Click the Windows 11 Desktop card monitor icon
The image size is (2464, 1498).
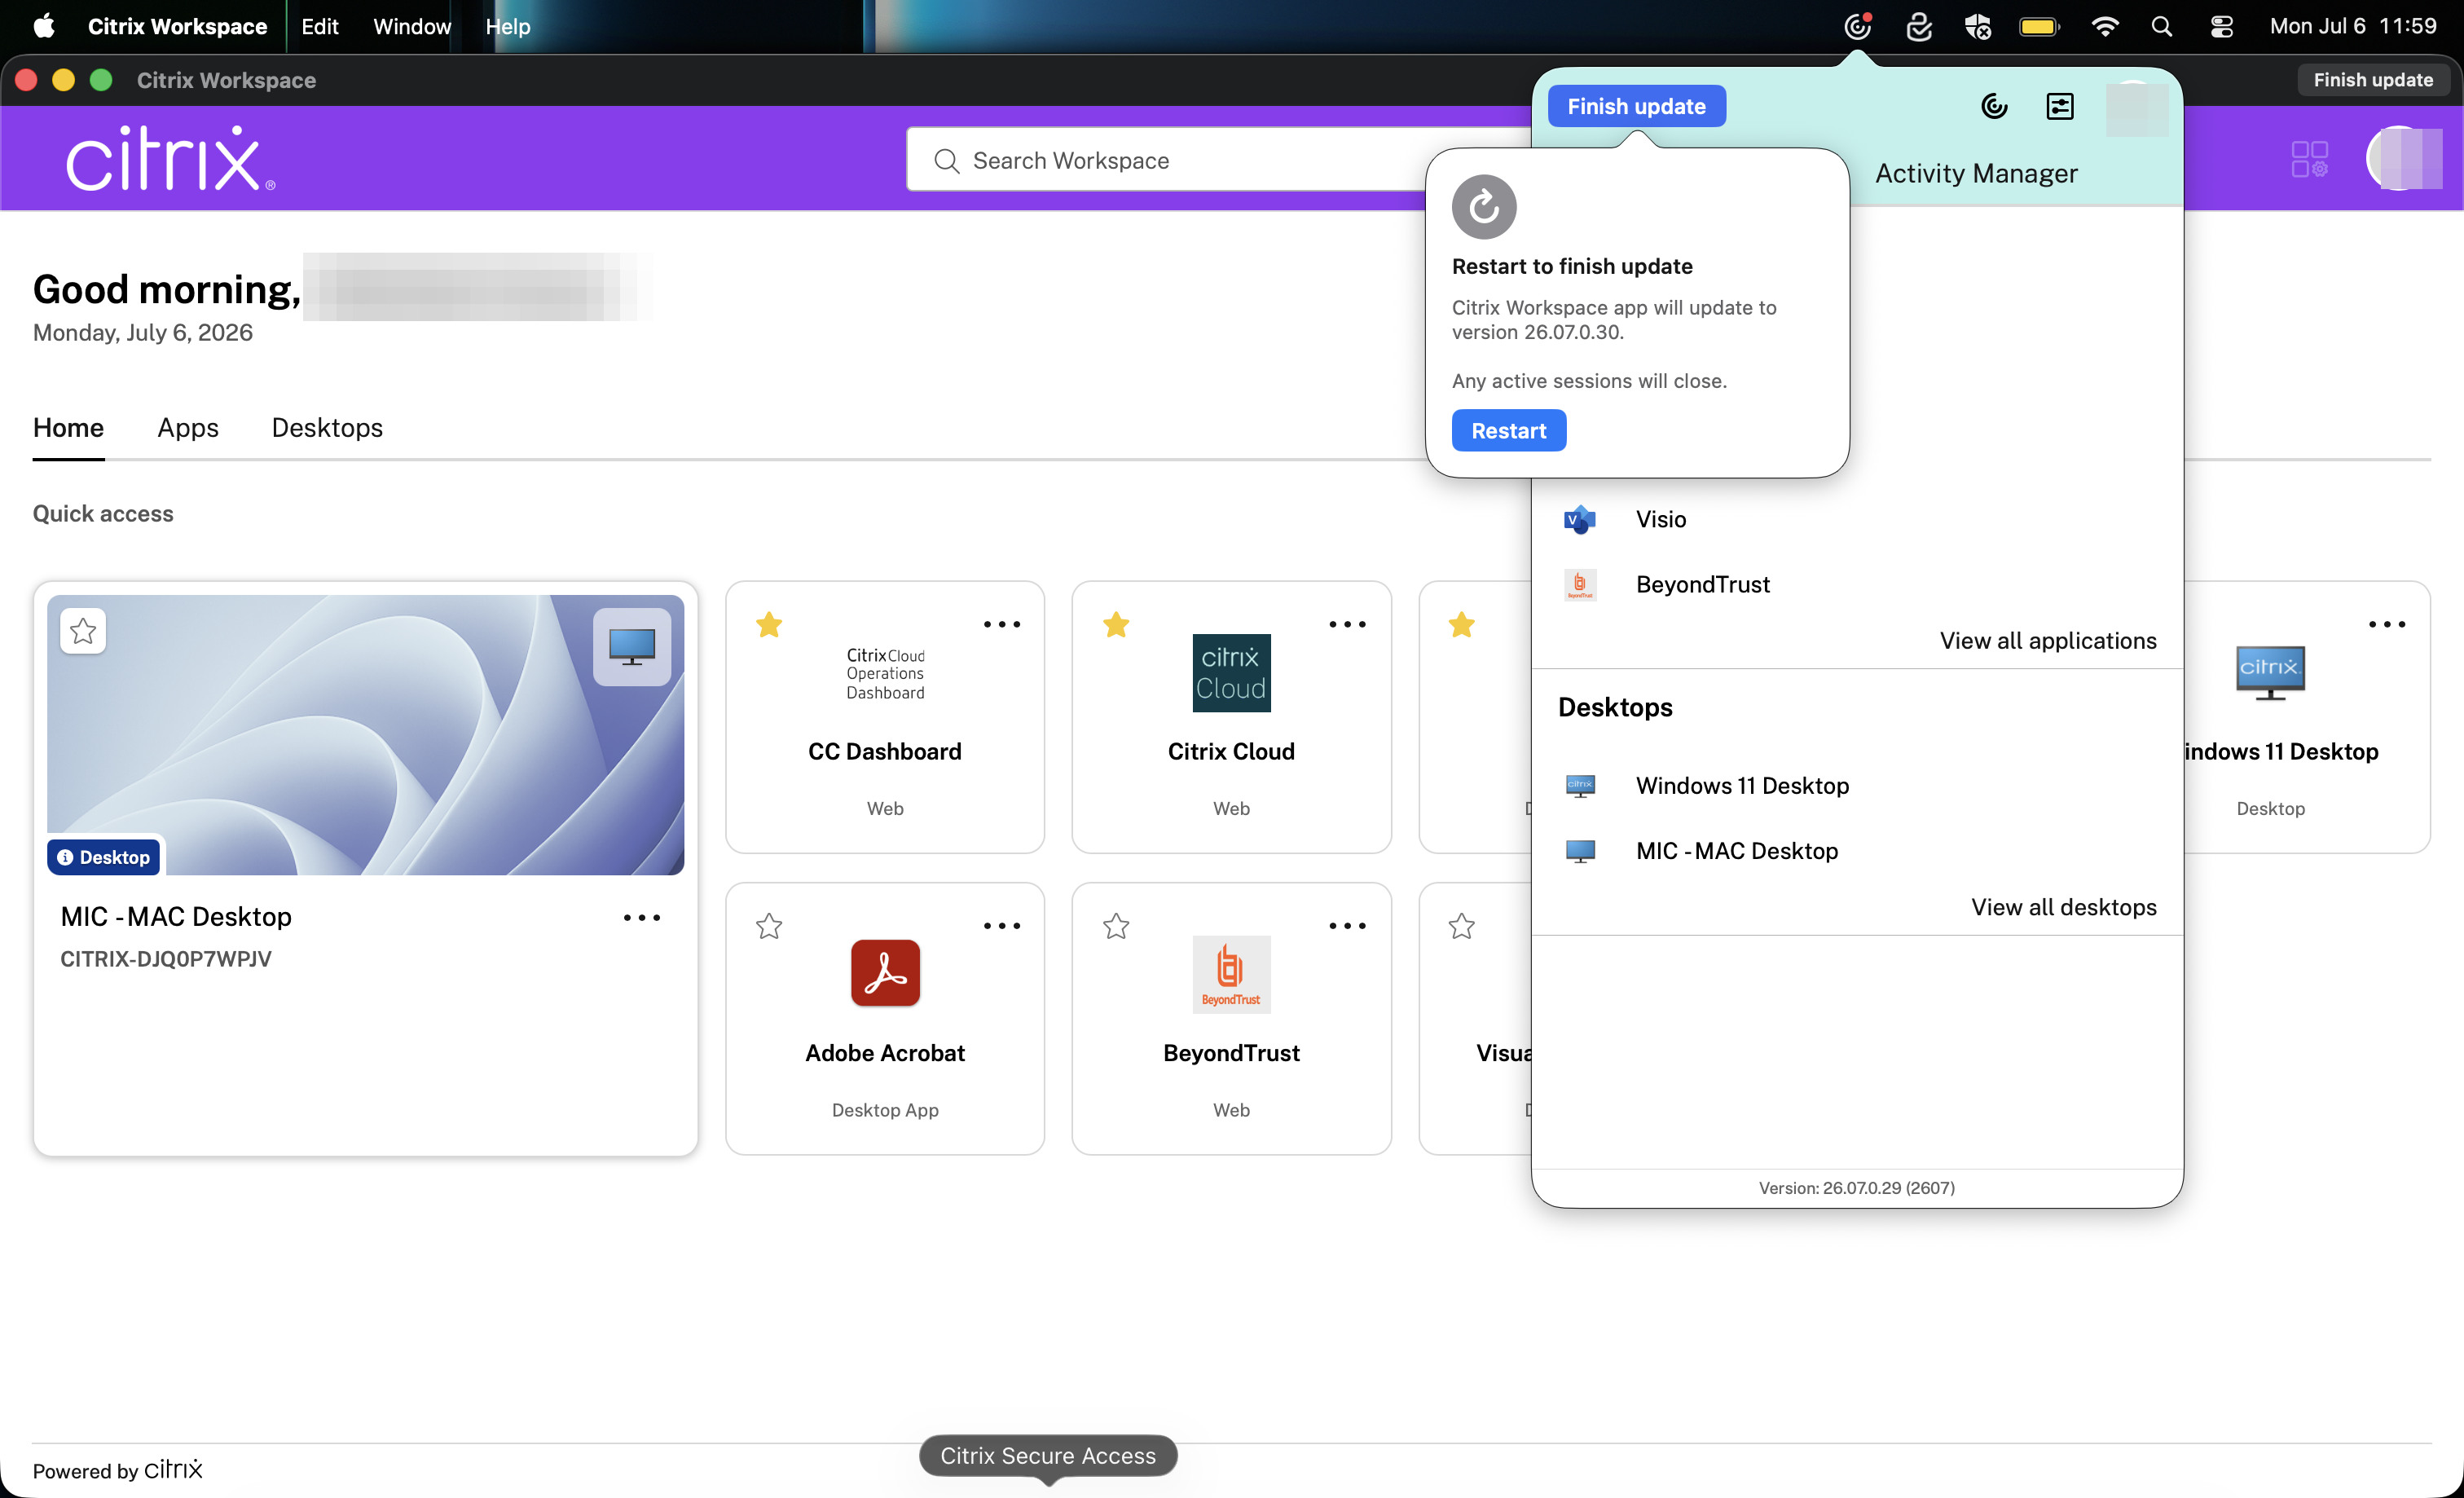[2270, 673]
